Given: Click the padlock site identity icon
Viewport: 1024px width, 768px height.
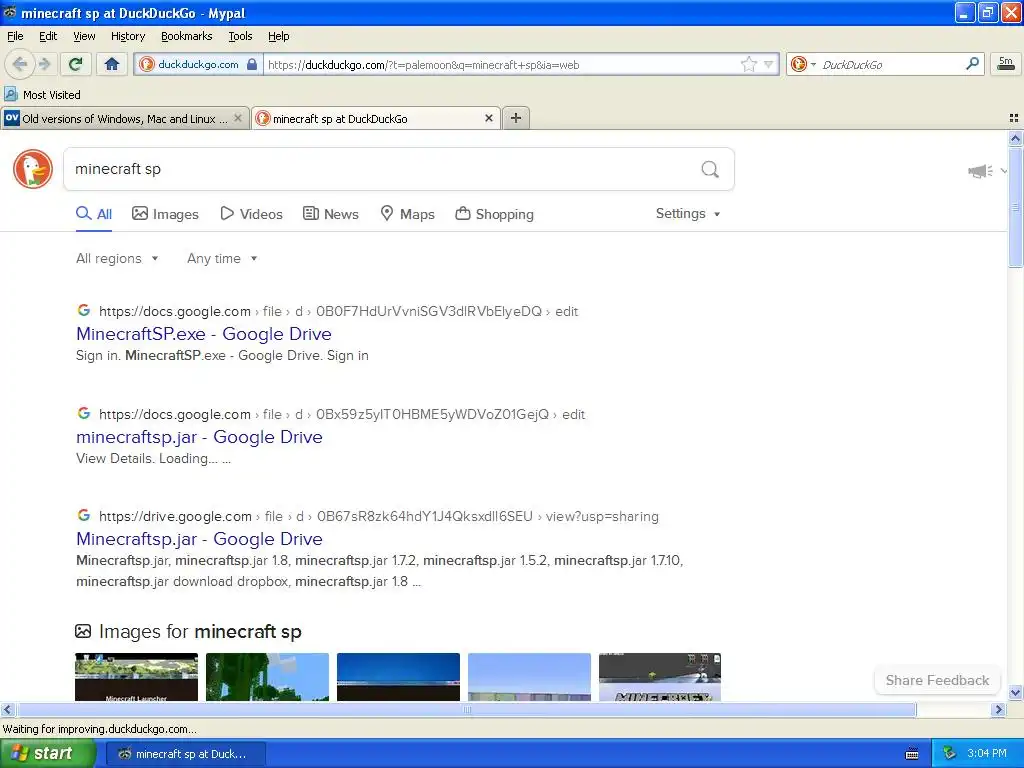Looking at the screenshot, I should click(x=251, y=64).
